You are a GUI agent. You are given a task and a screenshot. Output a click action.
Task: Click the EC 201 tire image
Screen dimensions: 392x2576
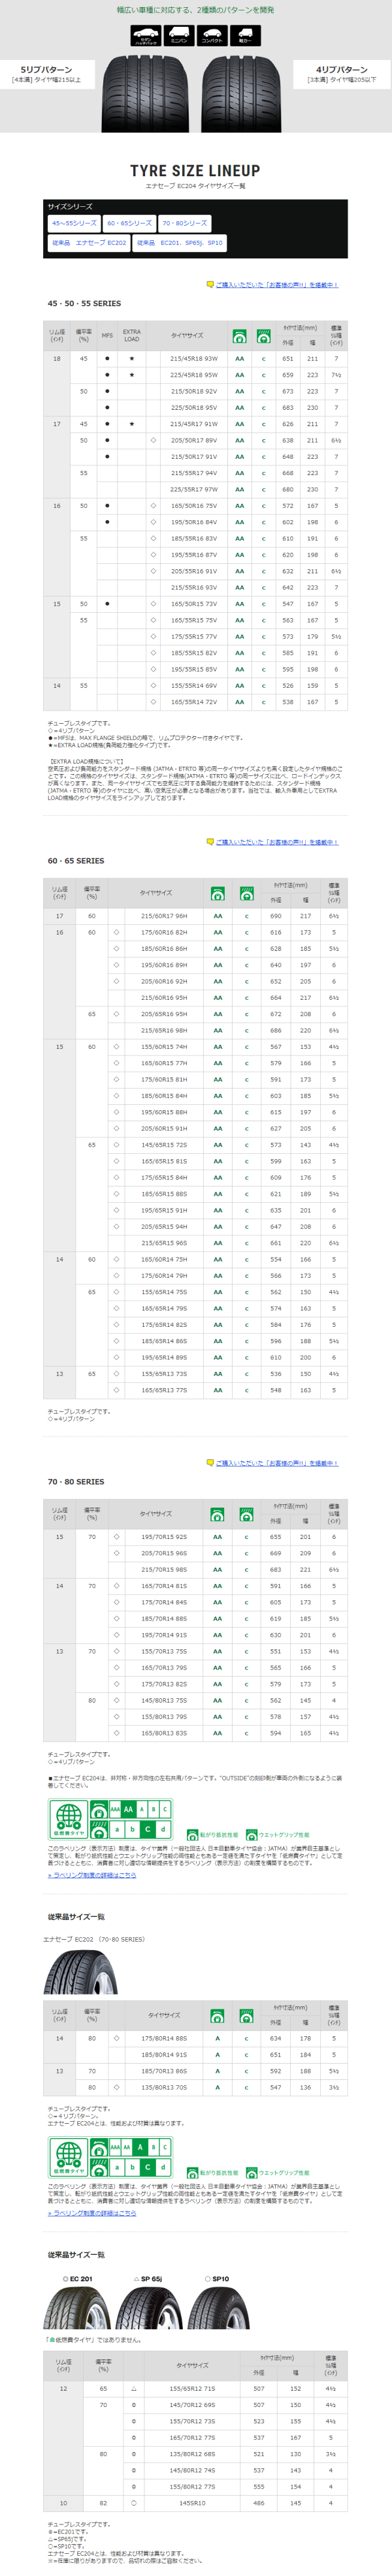coord(78,2308)
